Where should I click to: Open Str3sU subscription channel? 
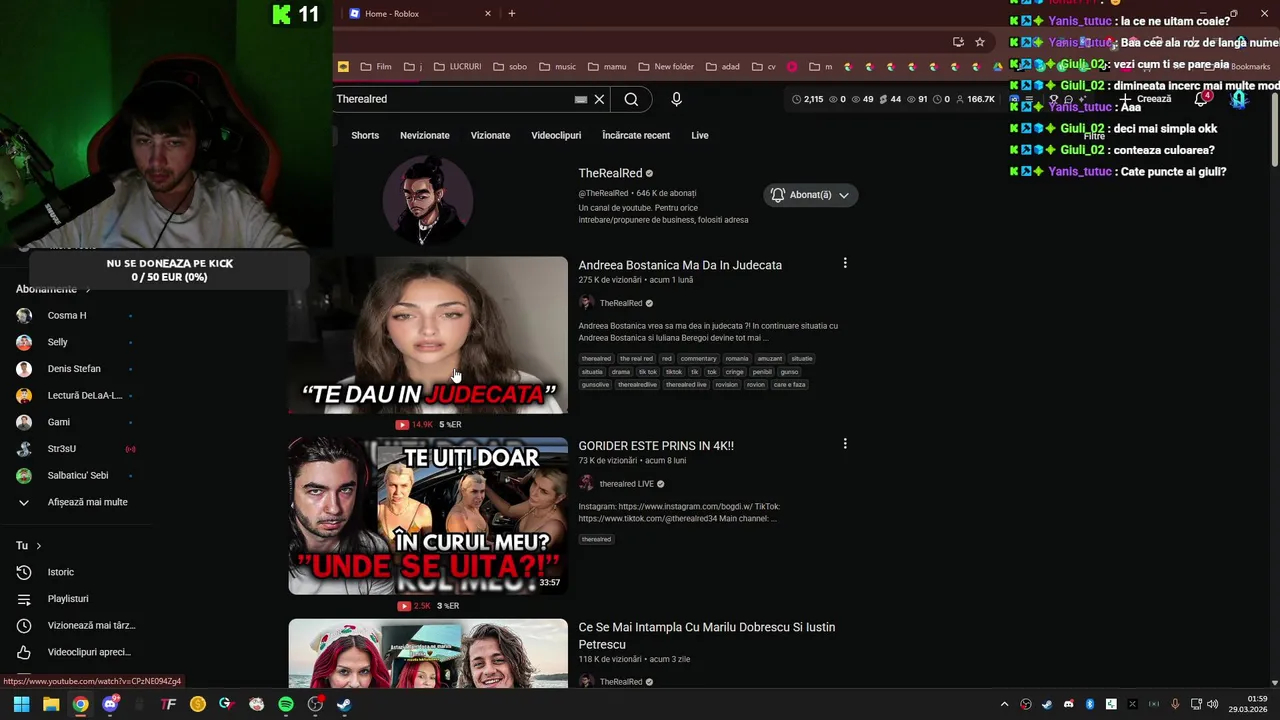77,449
